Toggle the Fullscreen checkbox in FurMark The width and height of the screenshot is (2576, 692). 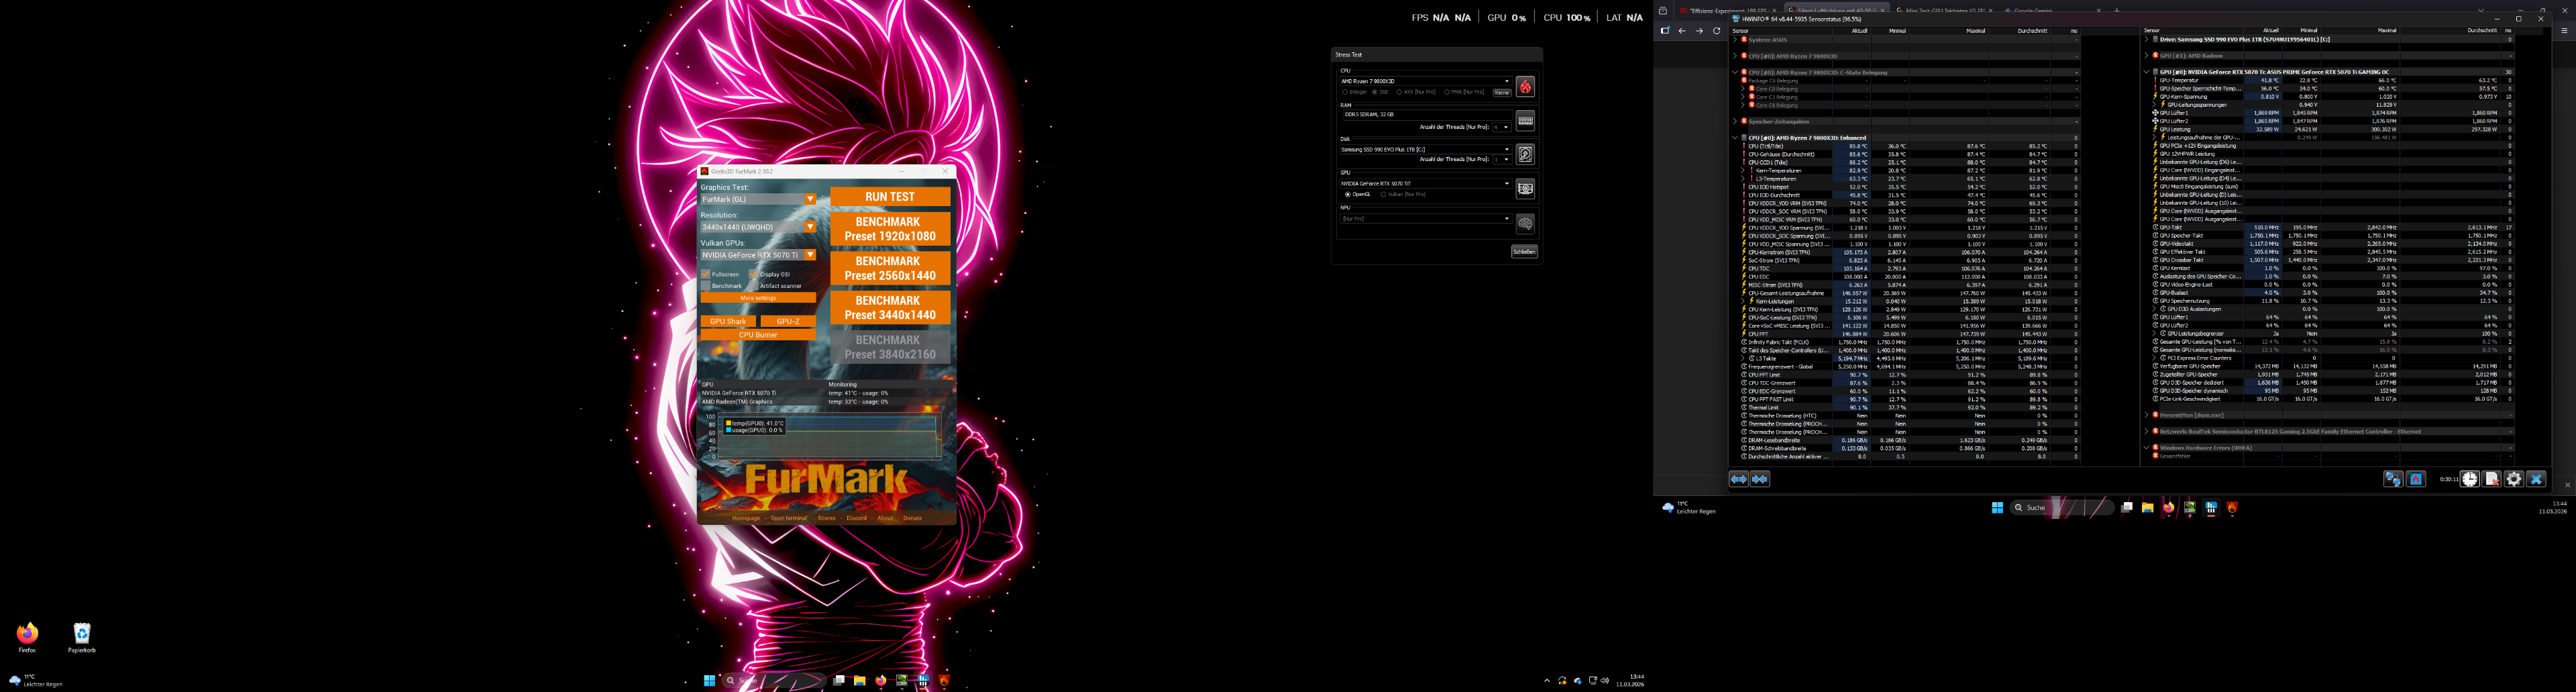[706, 274]
